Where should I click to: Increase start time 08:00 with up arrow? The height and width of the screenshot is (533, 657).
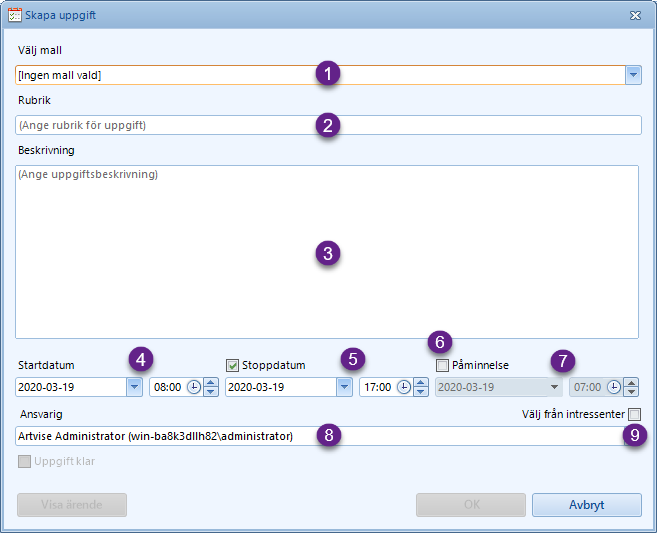point(211,382)
